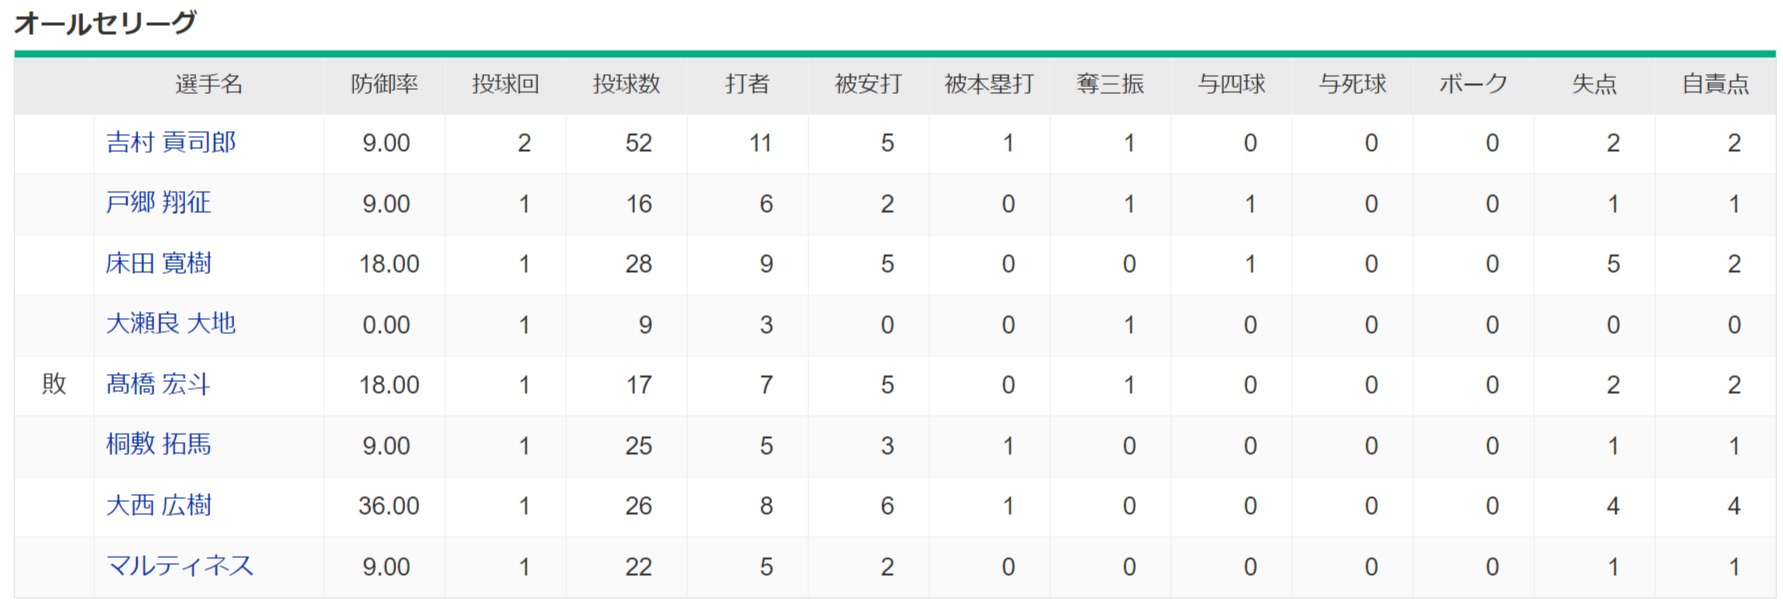Open player page for 大瀬良 大地
The width and height of the screenshot is (1783, 609).
tap(171, 324)
